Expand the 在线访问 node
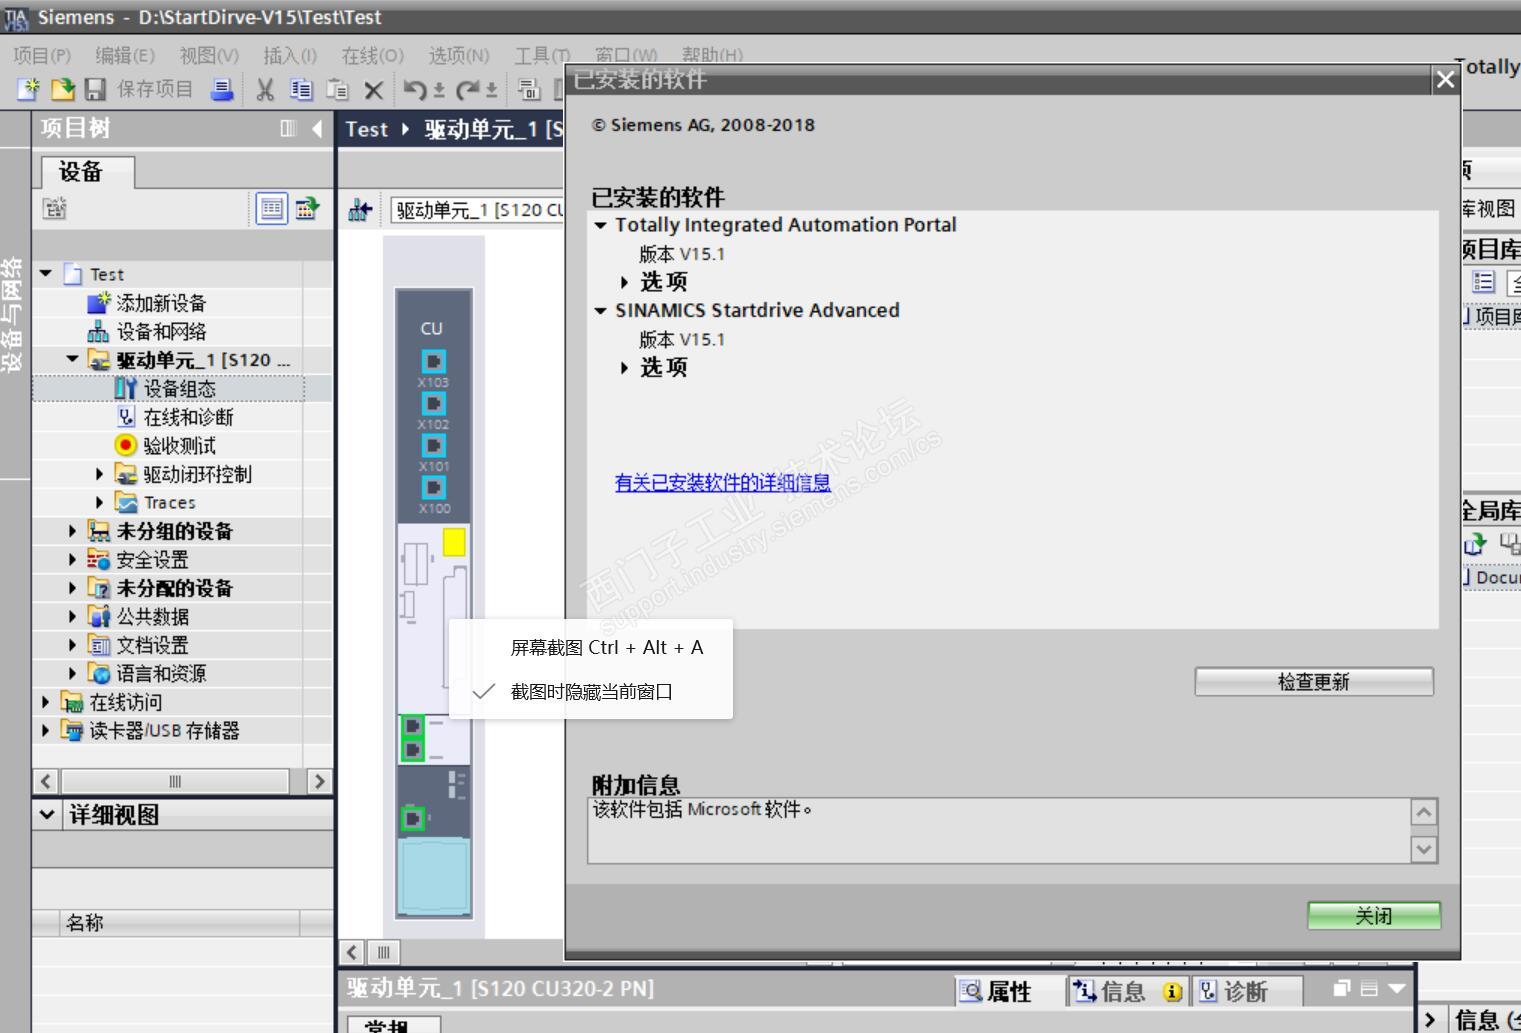This screenshot has width=1521, height=1033. (x=45, y=702)
